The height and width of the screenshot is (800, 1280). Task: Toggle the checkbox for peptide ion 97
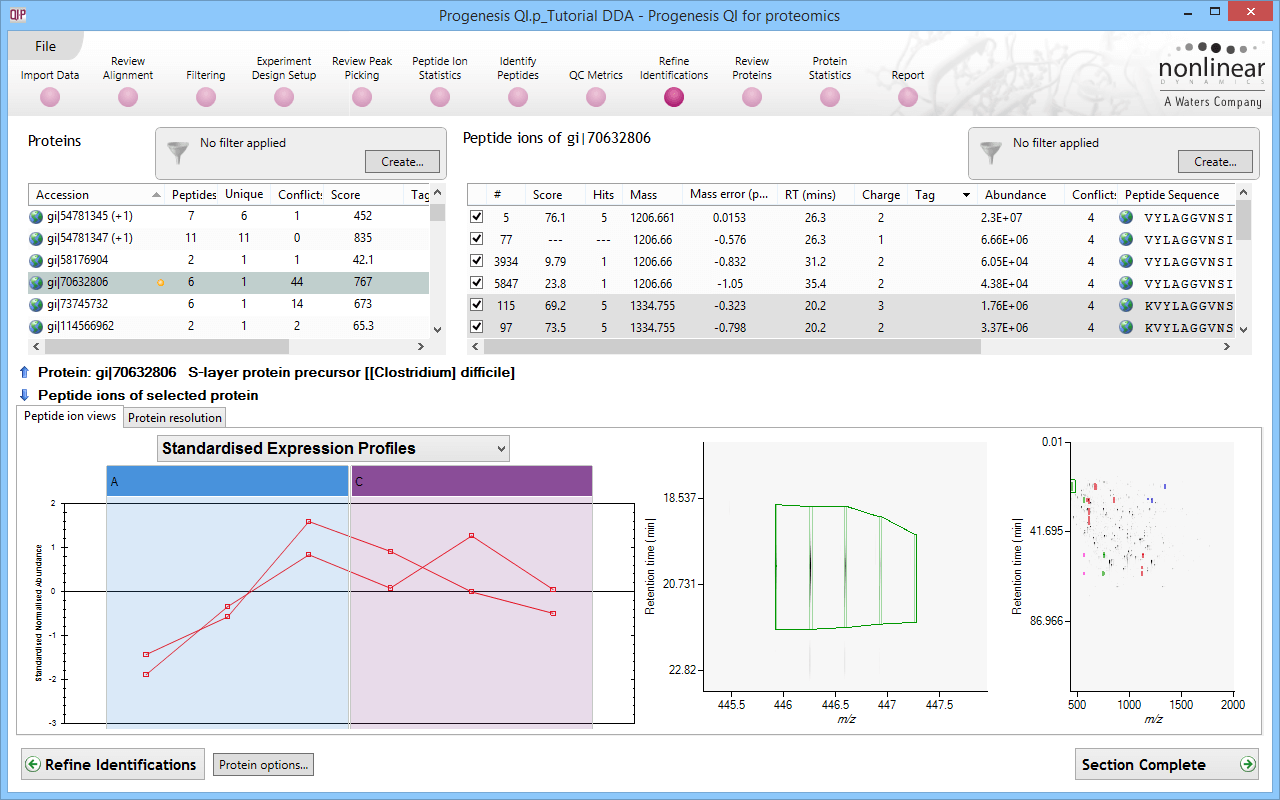coord(477,327)
